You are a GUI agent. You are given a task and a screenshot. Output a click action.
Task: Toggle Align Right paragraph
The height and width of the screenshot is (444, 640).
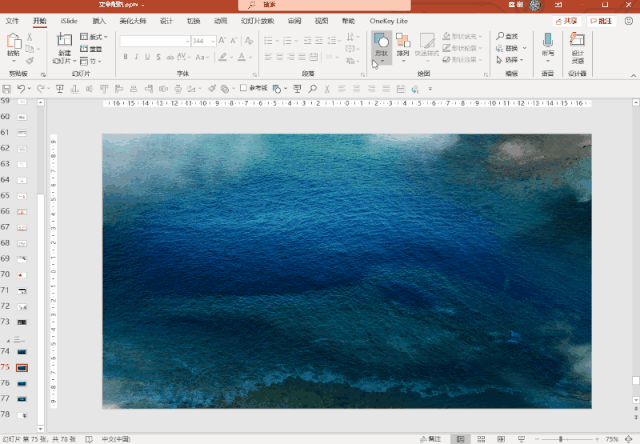pos(291,57)
